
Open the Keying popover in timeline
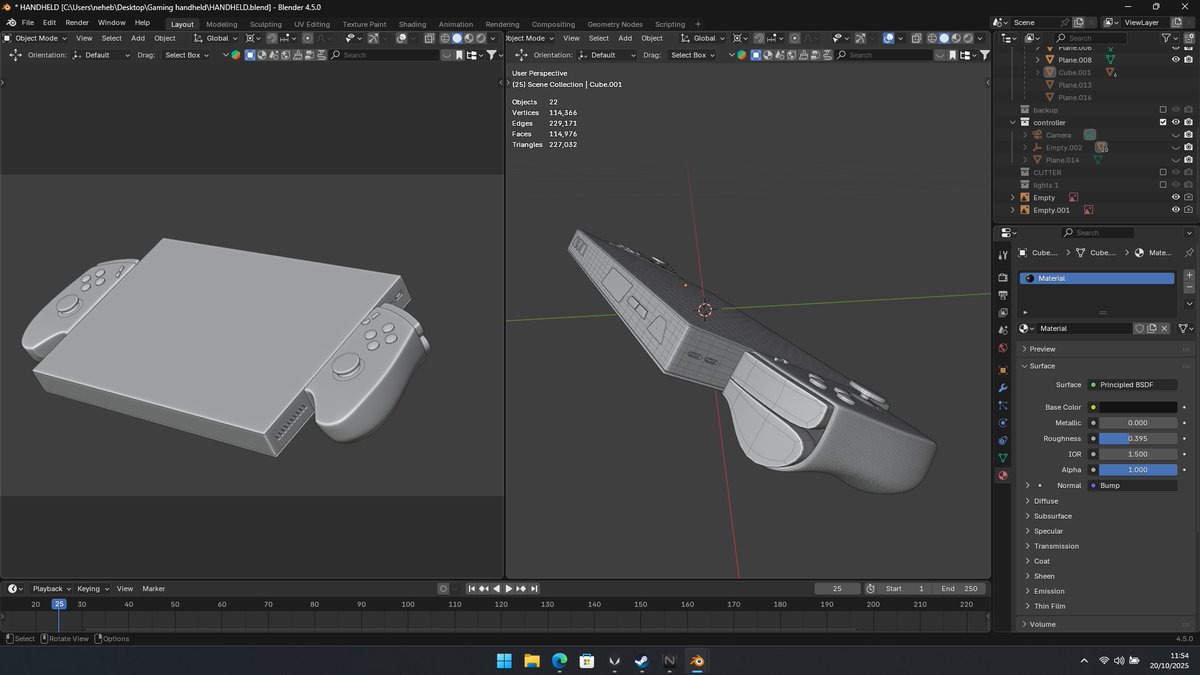tap(92, 589)
